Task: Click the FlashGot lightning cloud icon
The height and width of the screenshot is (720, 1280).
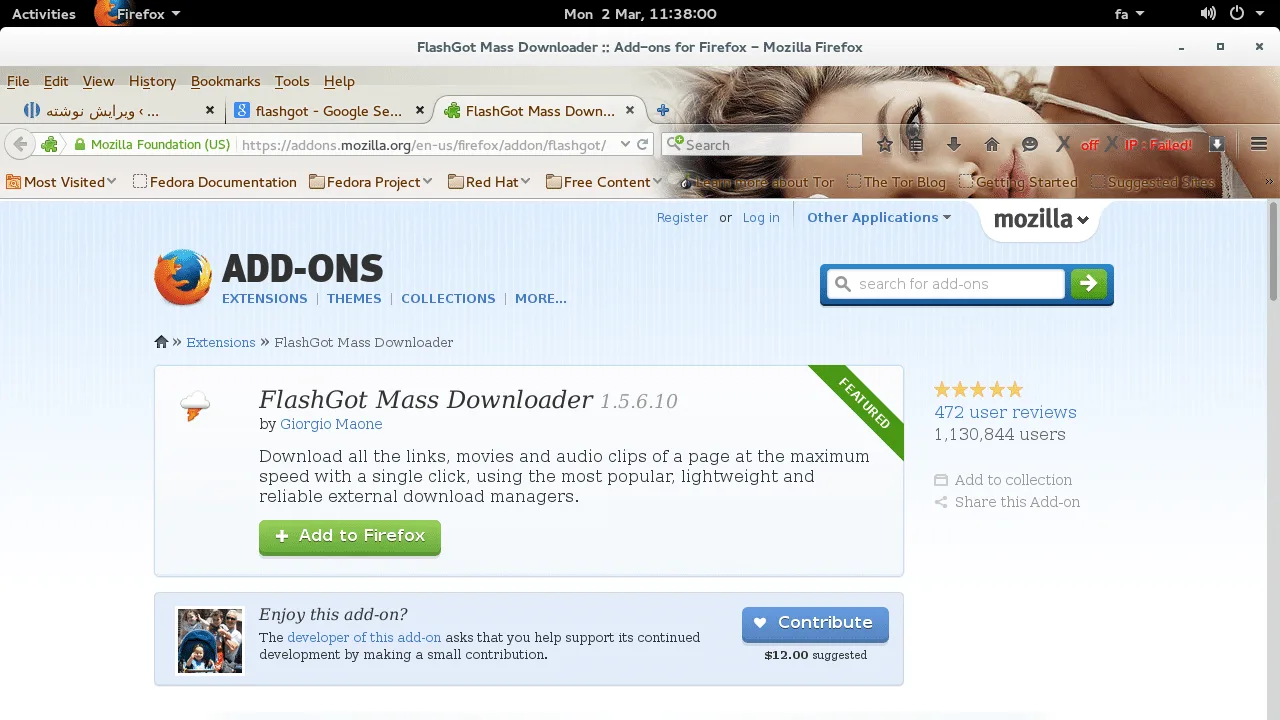Action: 195,406
